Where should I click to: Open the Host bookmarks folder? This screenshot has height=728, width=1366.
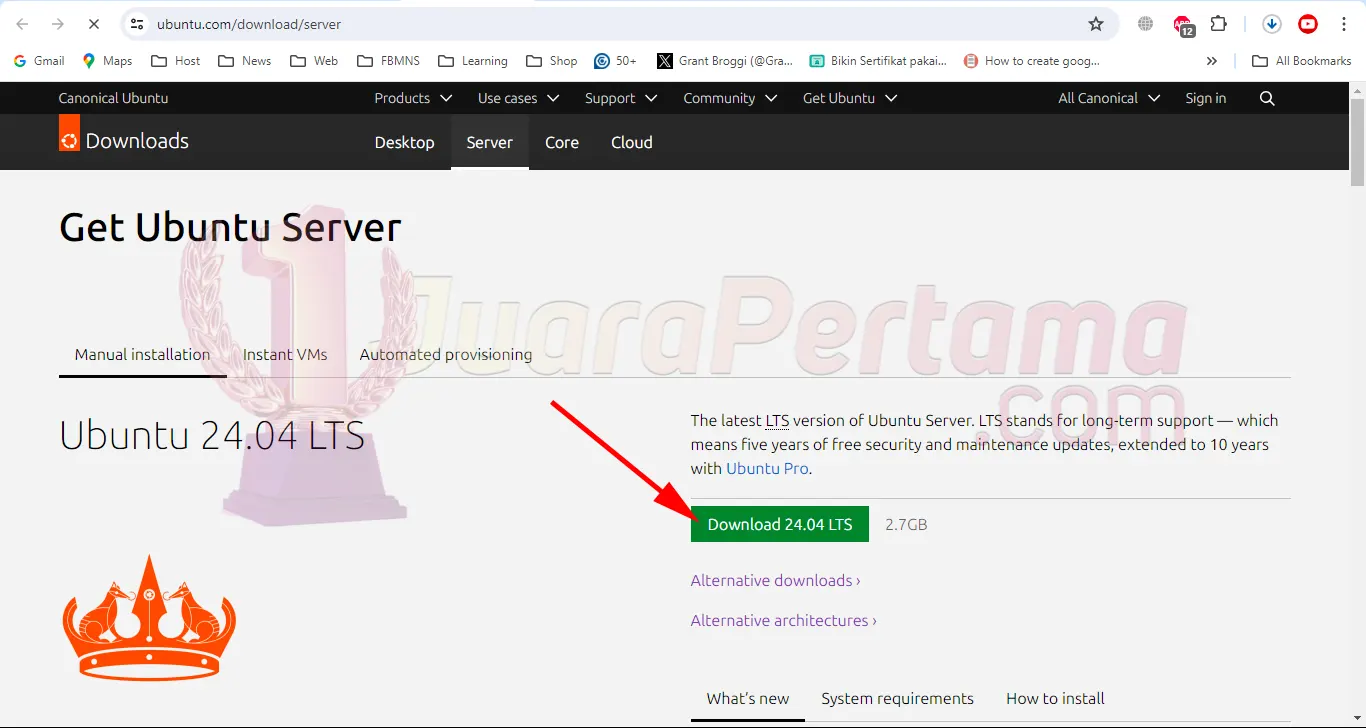click(x=176, y=61)
